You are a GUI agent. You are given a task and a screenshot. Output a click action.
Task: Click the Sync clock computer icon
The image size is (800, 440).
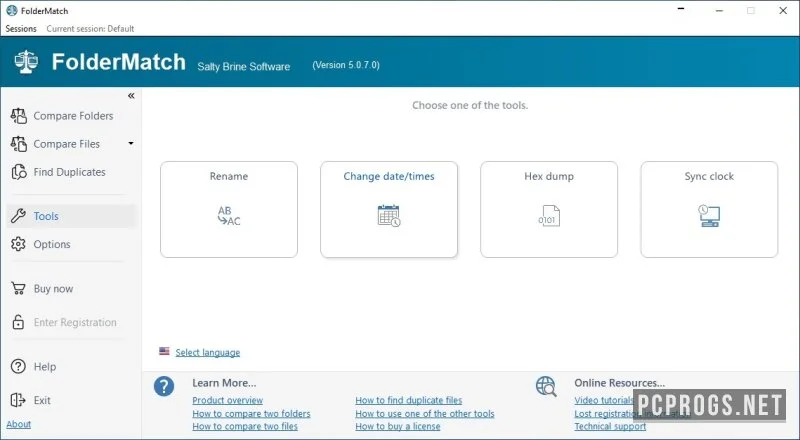709,216
